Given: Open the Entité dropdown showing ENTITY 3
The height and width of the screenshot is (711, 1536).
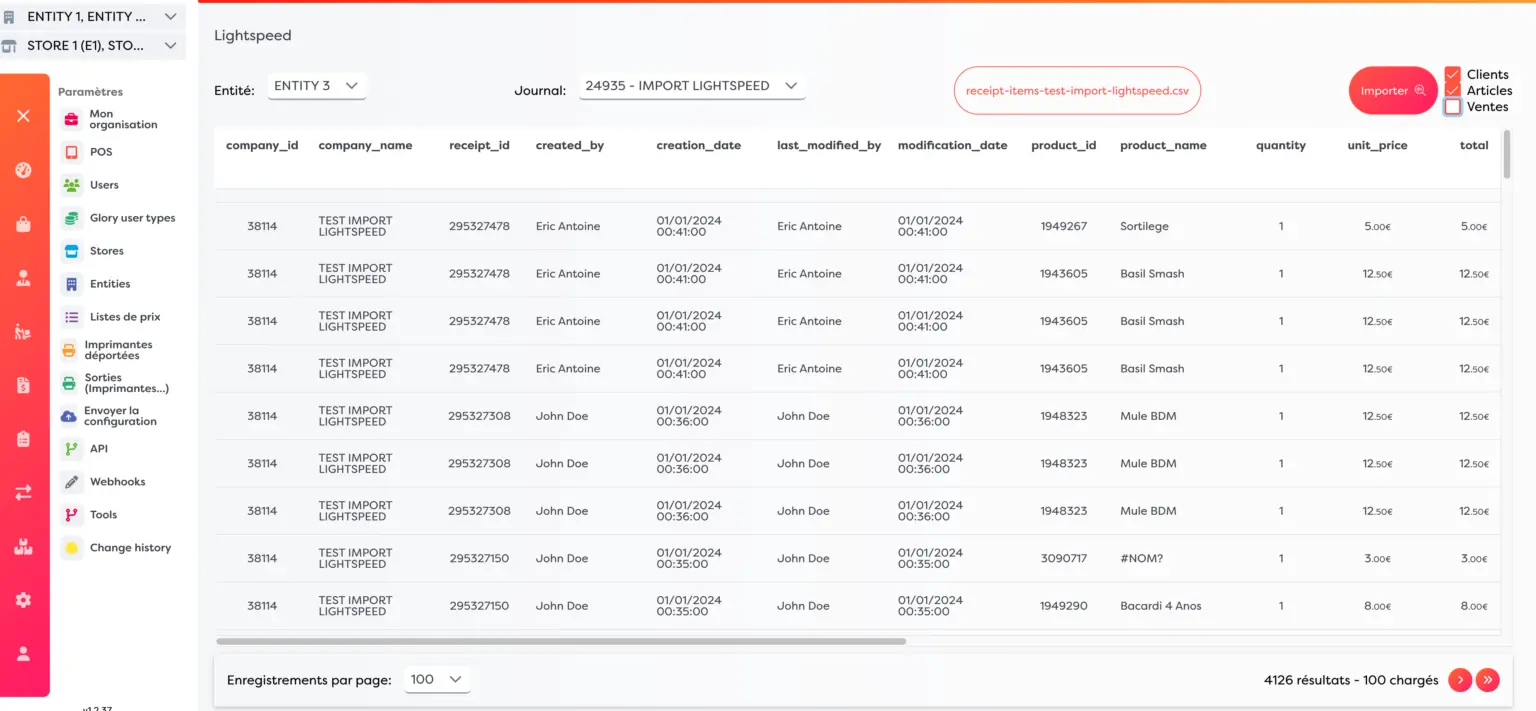Looking at the screenshot, I should pos(317,86).
